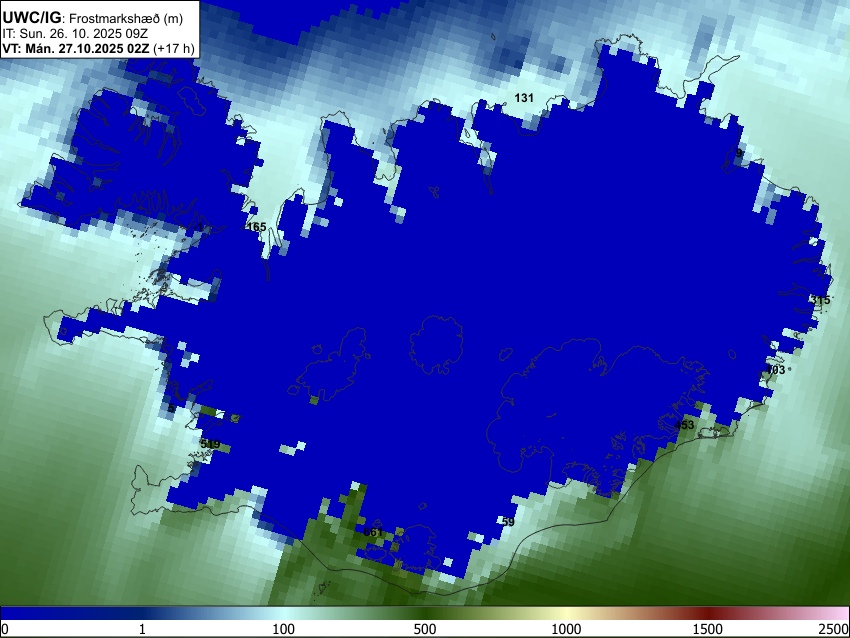This screenshot has width=850, height=638.
Task: Click the color scale tick labeled 1
Action: pos(142,629)
